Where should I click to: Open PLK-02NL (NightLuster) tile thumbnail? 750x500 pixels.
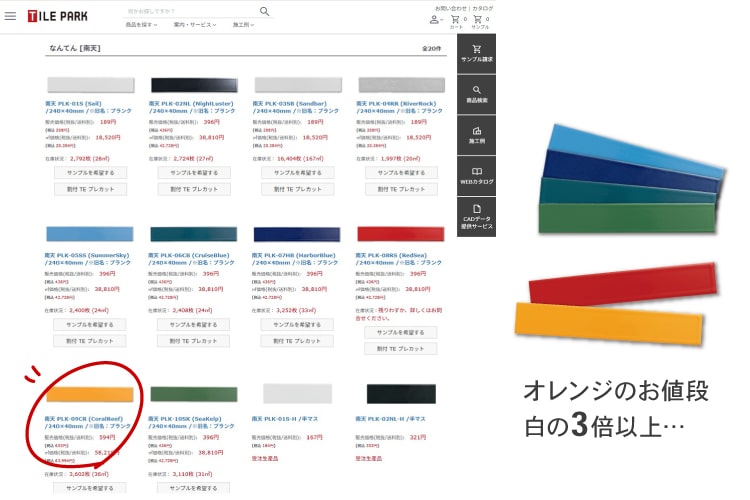point(194,85)
